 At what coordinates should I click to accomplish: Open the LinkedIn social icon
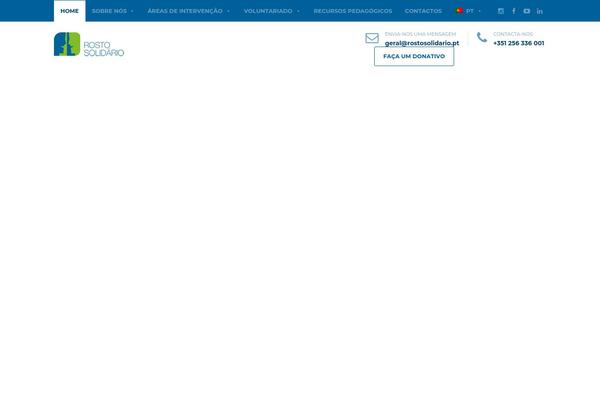tap(540, 11)
